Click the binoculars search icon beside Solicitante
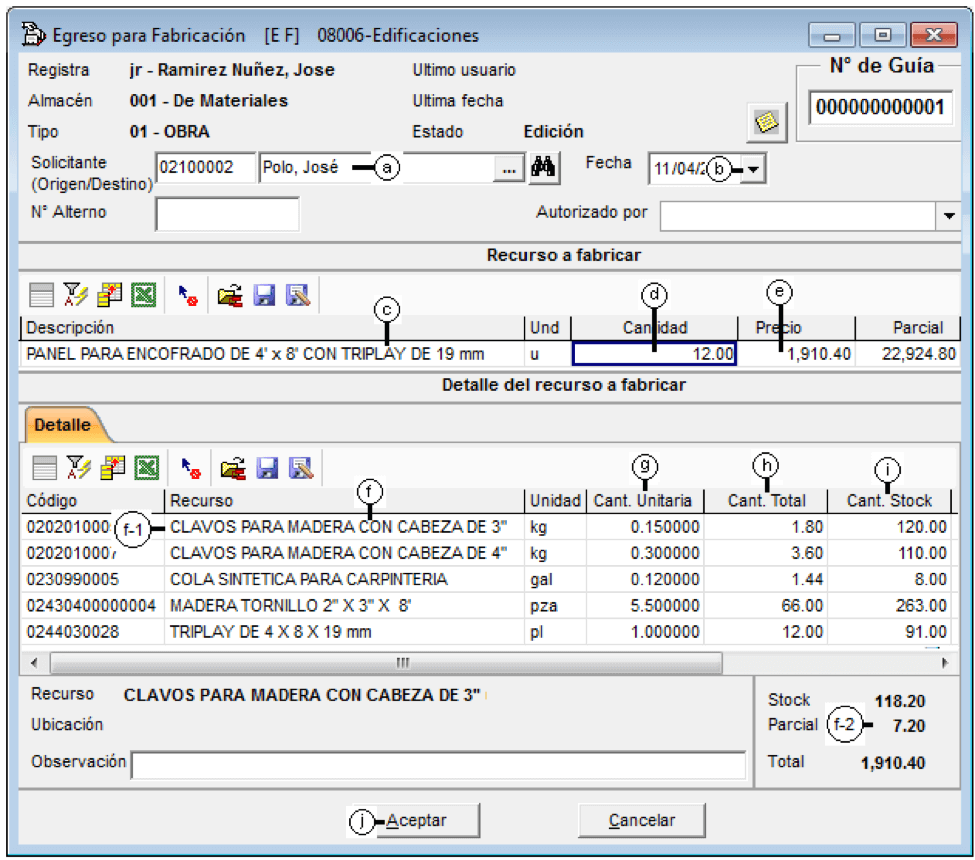The image size is (975, 860). click(x=543, y=168)
